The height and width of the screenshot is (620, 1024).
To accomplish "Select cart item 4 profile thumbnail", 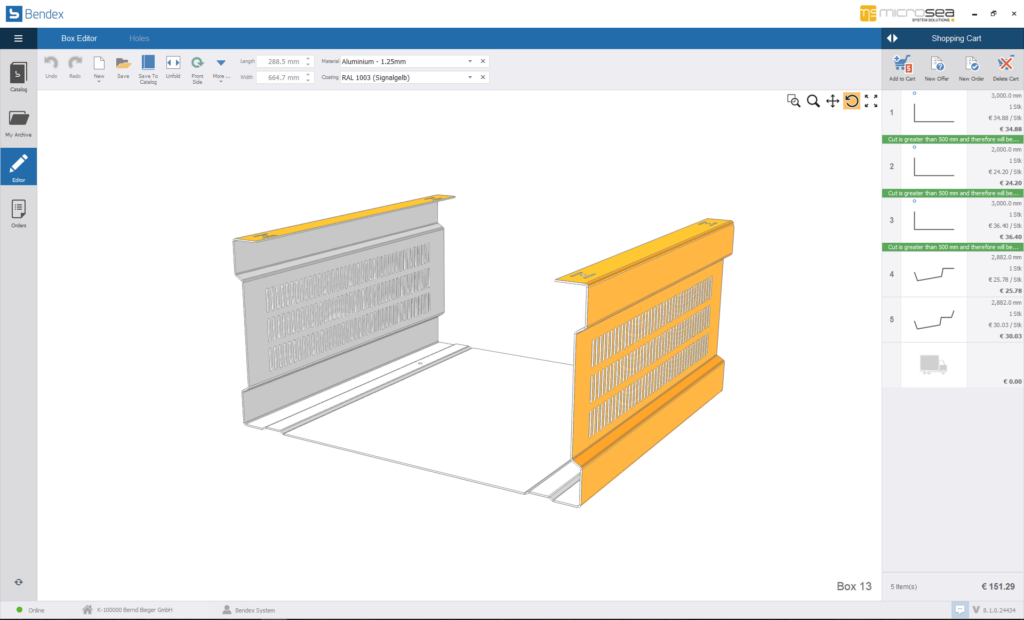I will 934,274.
